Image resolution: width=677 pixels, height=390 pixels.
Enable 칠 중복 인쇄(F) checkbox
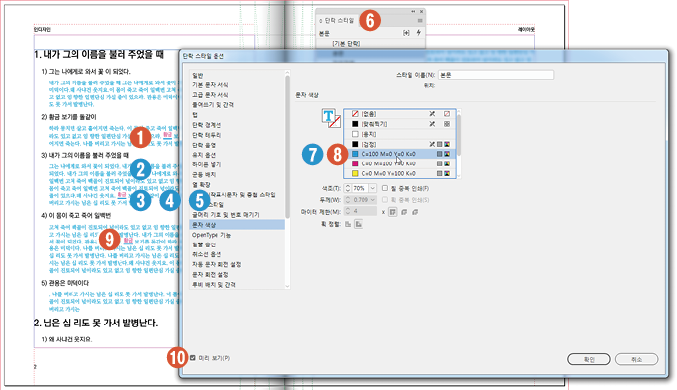(385, 188)
